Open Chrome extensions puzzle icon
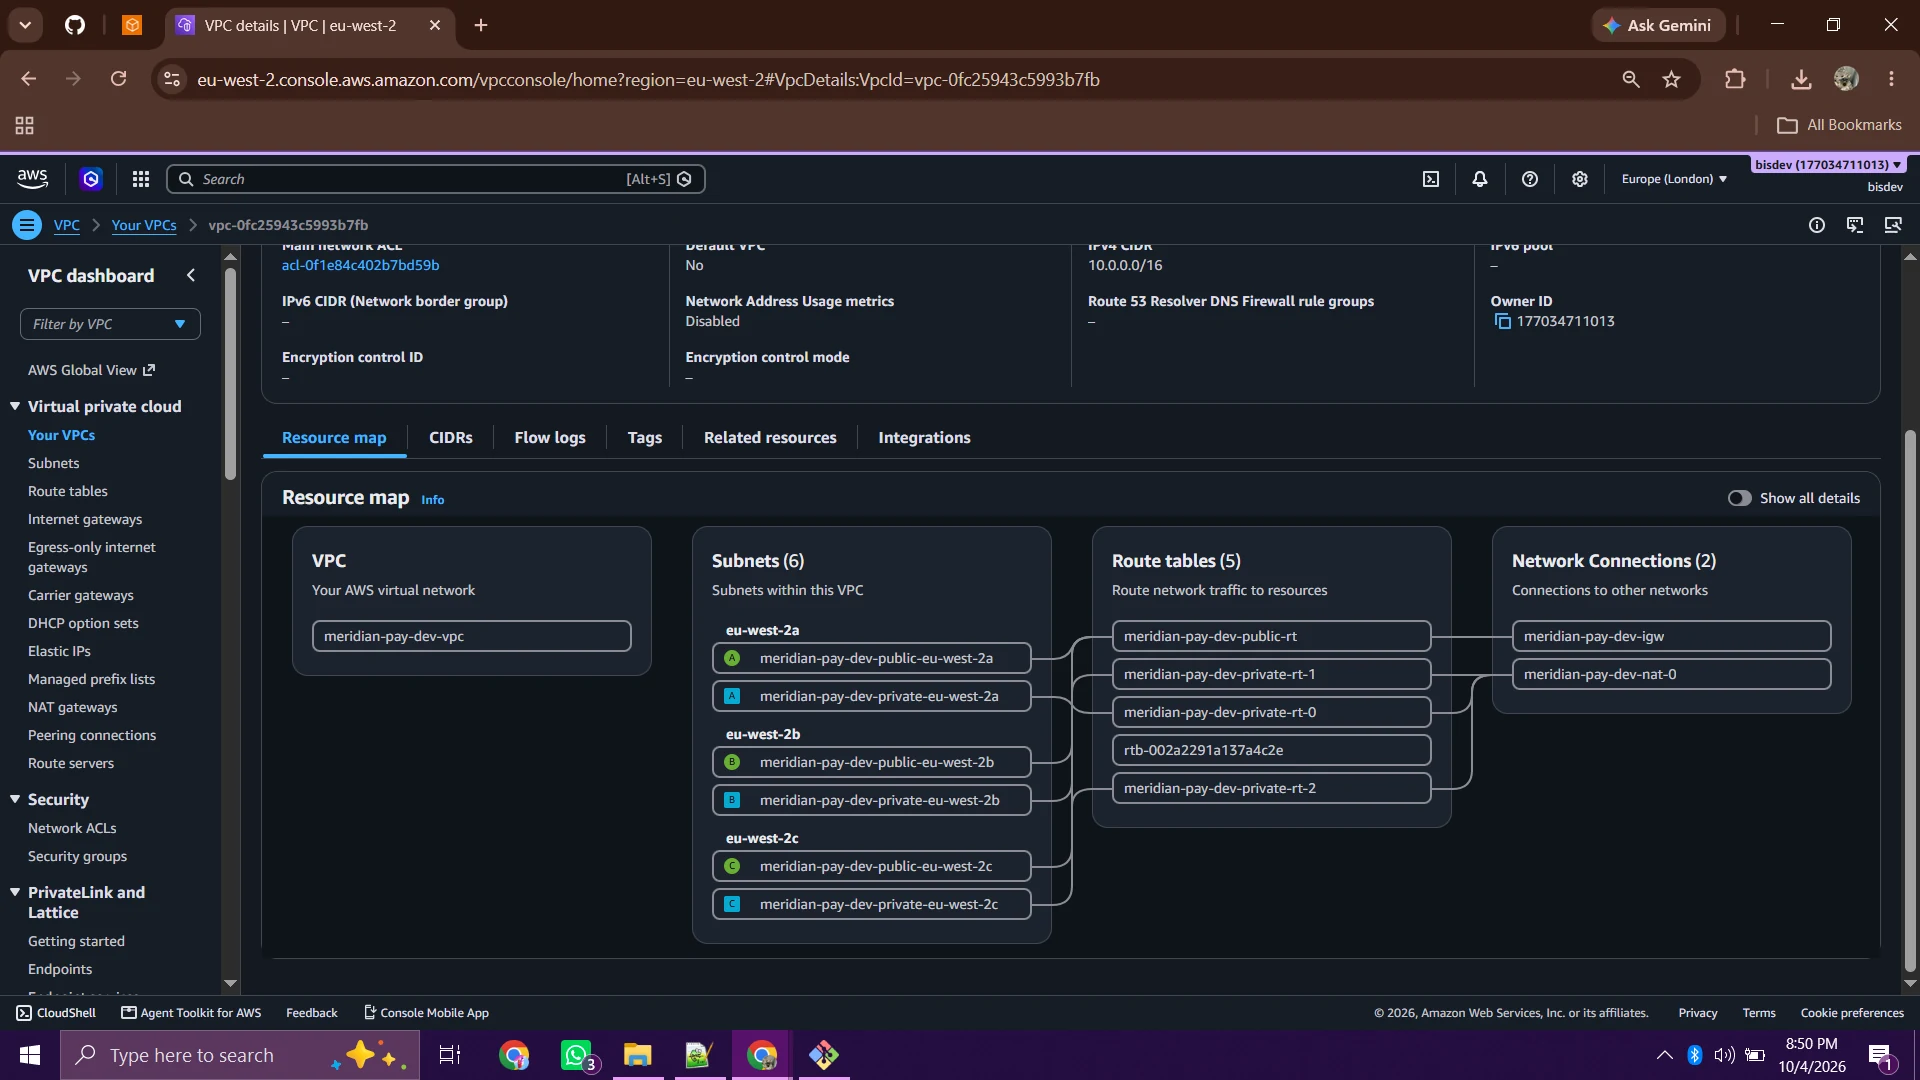The height and width of the screenshot is (1080, 1920). tap(1736, 79)
